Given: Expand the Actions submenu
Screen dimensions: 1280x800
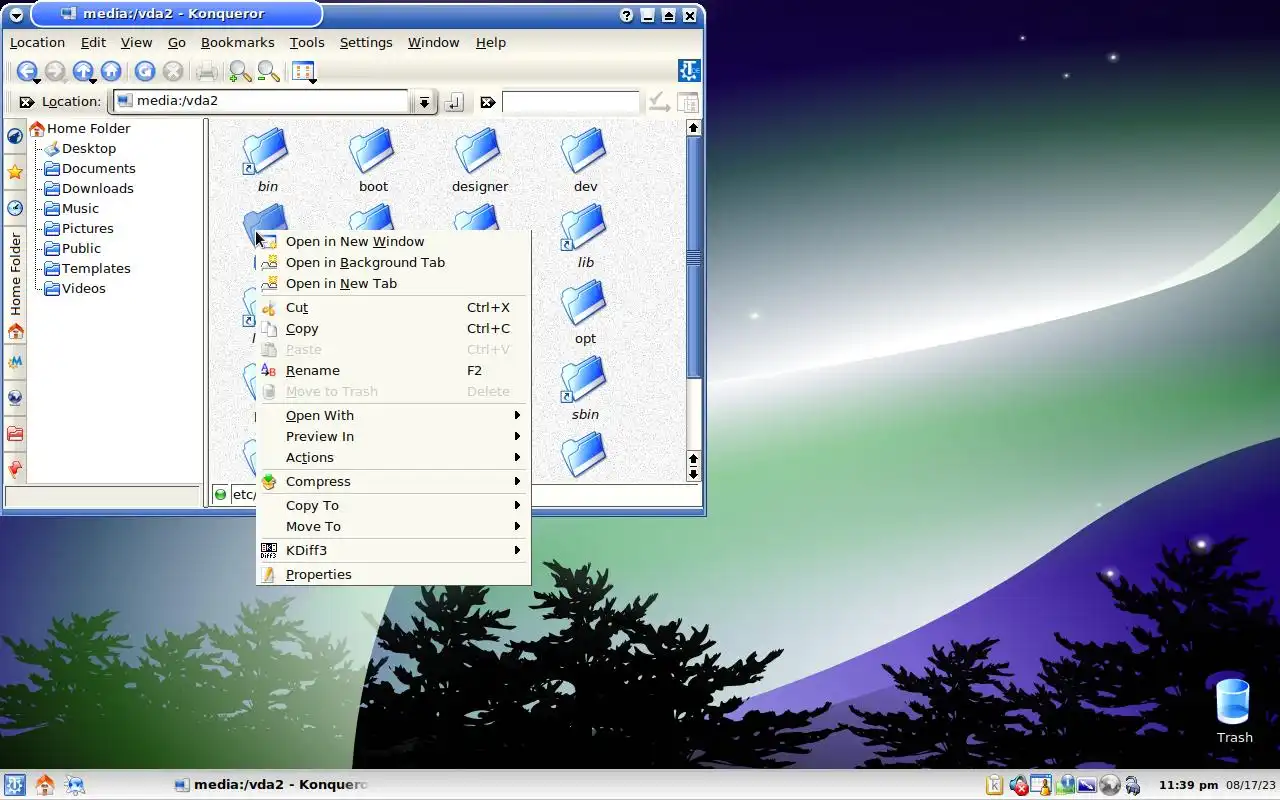Looking at the screenshot, I should pos(392,457).
